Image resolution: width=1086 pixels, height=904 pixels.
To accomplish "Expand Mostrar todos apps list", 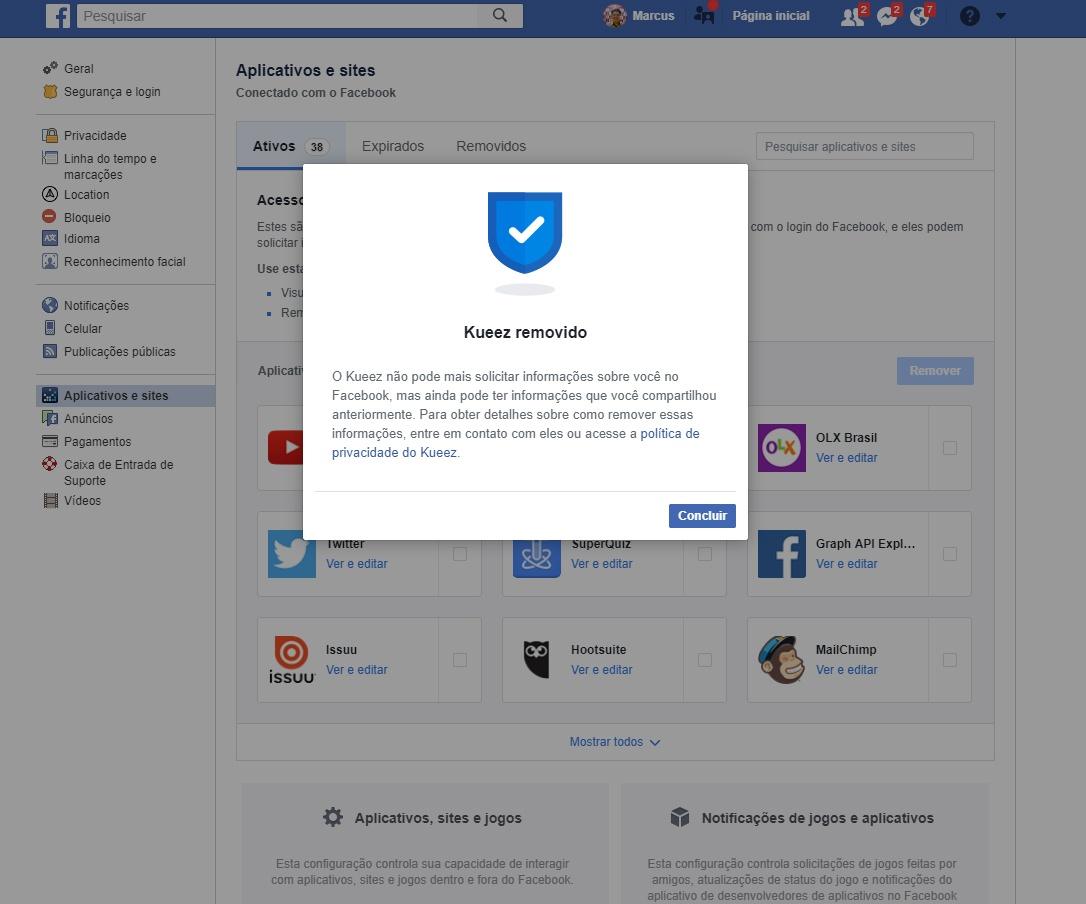I will (615, 742).
